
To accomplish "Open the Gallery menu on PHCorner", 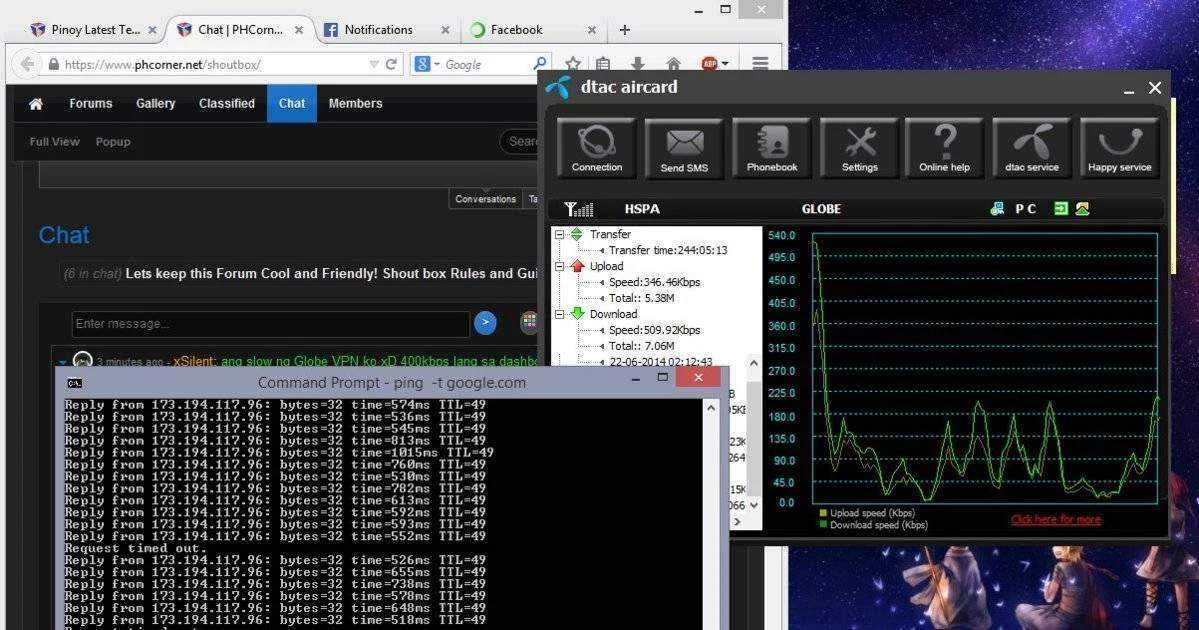I will point(155,103).
